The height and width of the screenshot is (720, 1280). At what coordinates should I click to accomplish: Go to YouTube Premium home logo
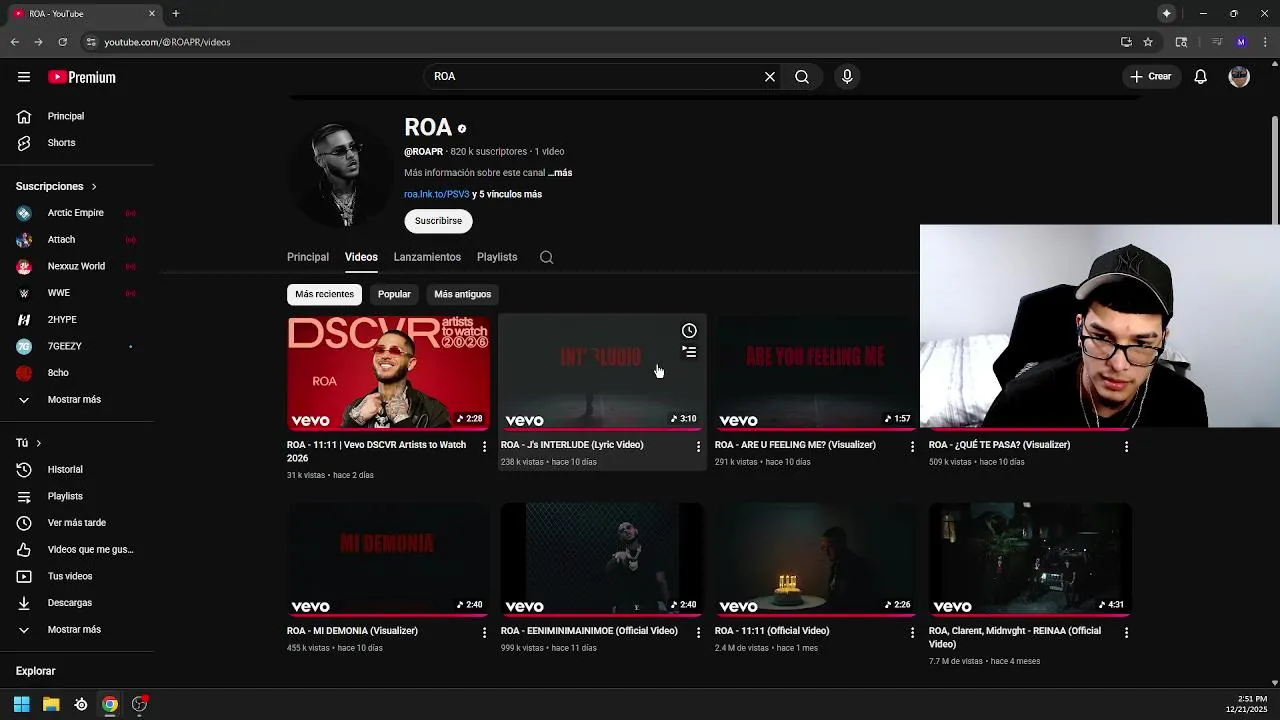click(82, 77)
